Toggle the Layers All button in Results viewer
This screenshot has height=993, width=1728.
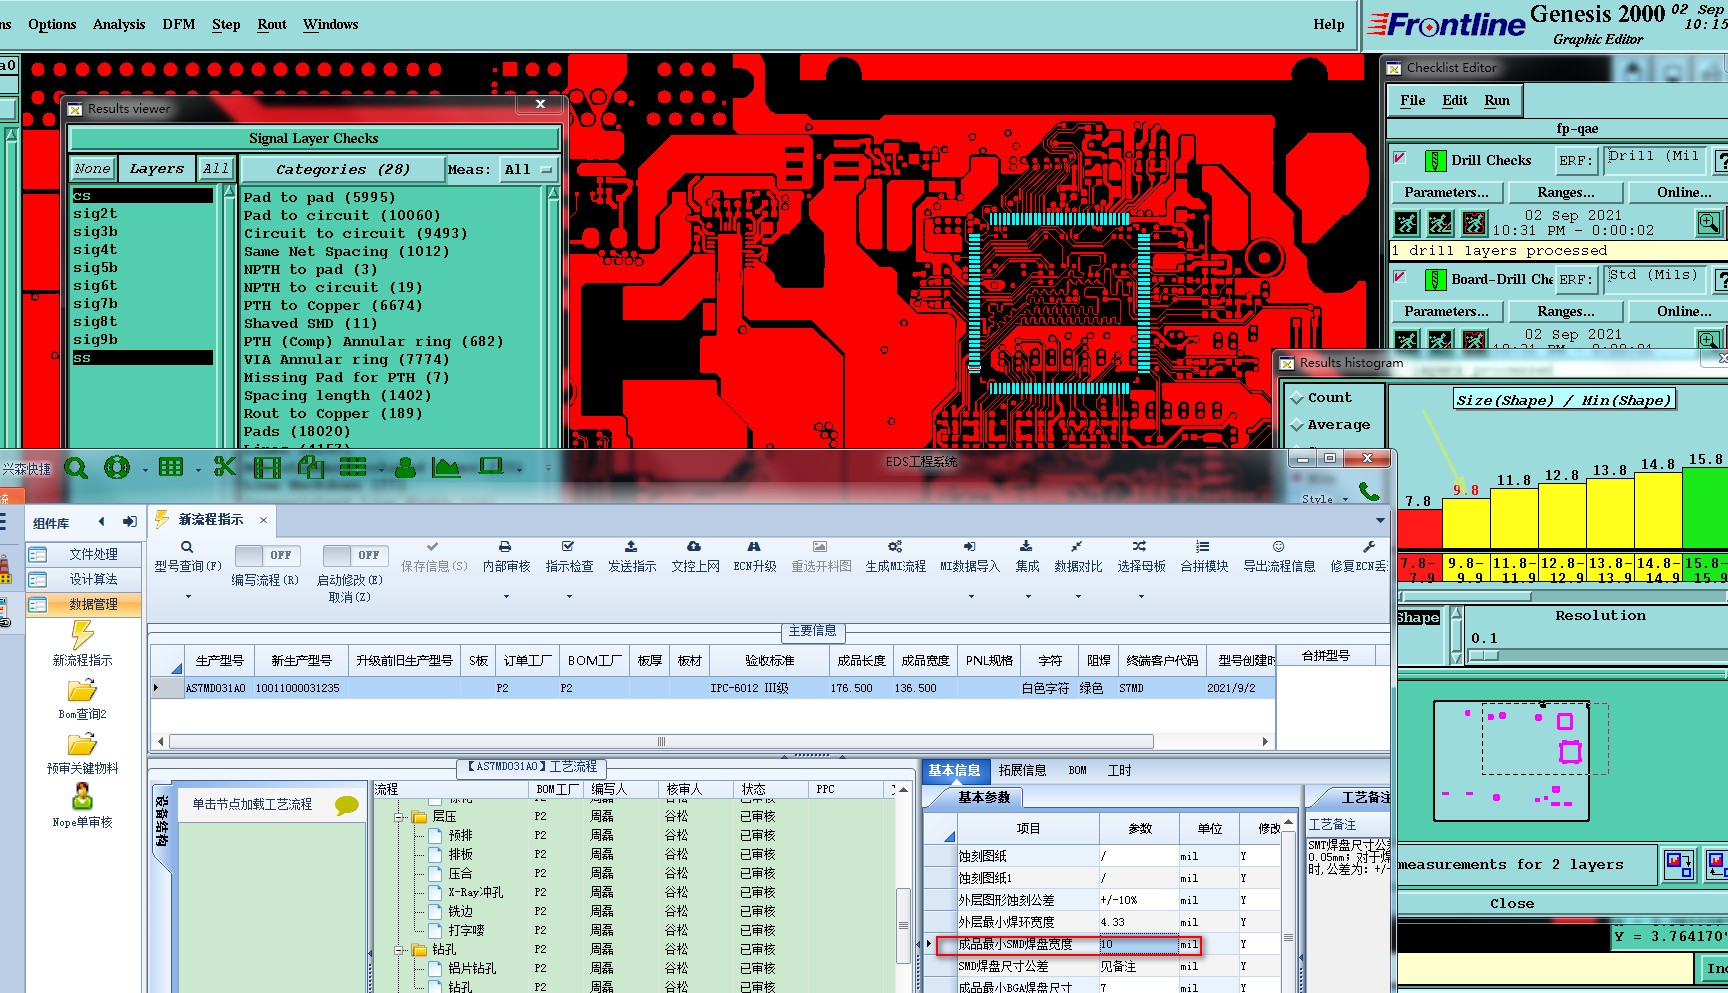[x=216, y=169]
